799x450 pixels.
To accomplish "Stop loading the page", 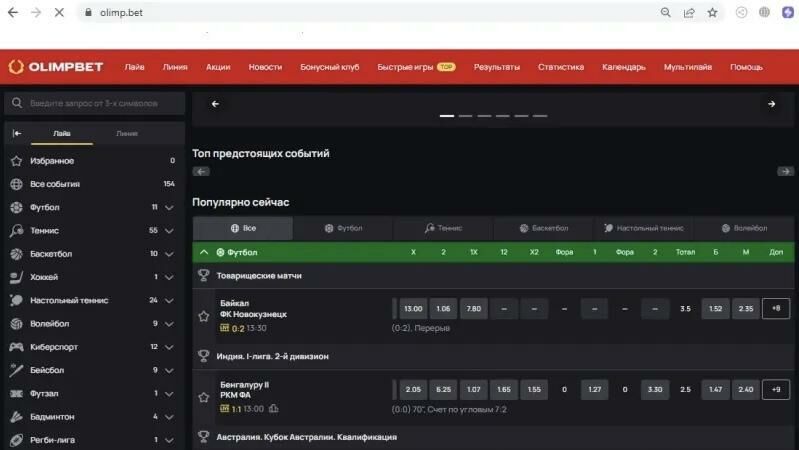I will coord(59,13).
